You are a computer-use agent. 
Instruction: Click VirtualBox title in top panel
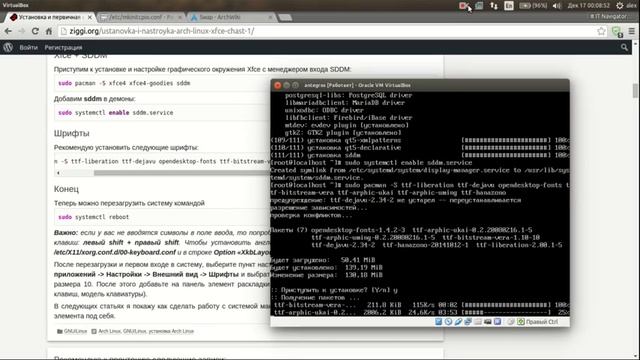[x=16, y=5]
